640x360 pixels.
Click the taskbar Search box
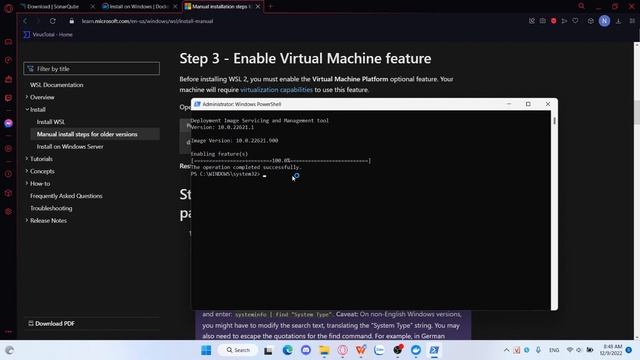click(x=238, y=350)
